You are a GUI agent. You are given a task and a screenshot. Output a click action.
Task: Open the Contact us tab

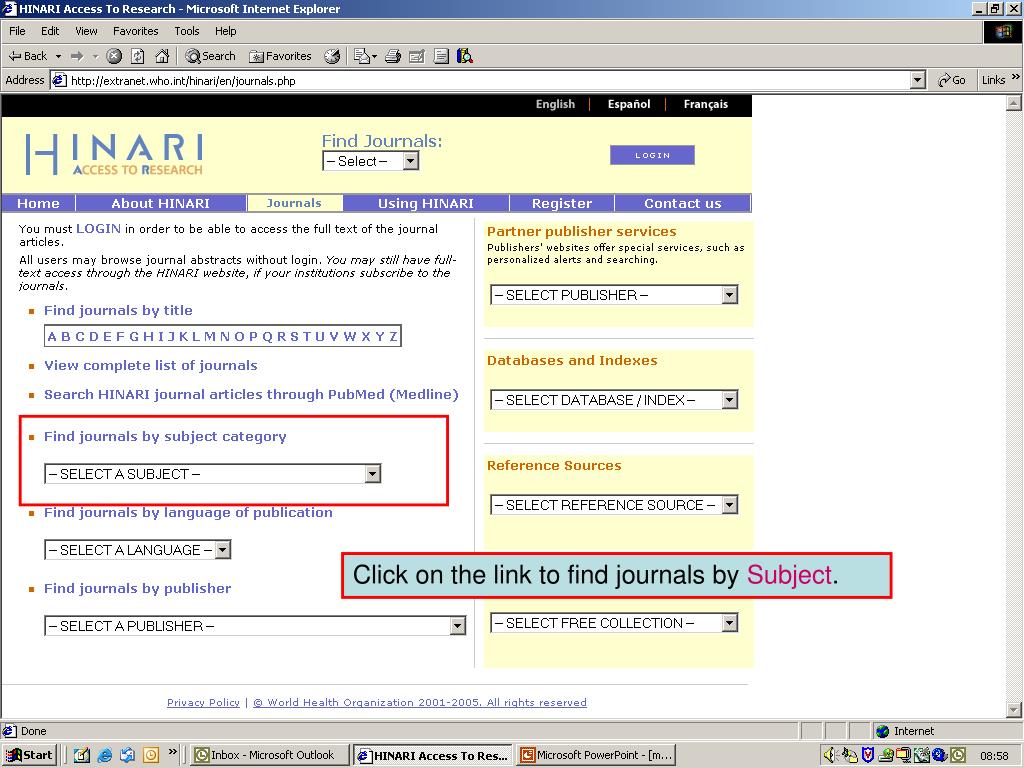682,203
